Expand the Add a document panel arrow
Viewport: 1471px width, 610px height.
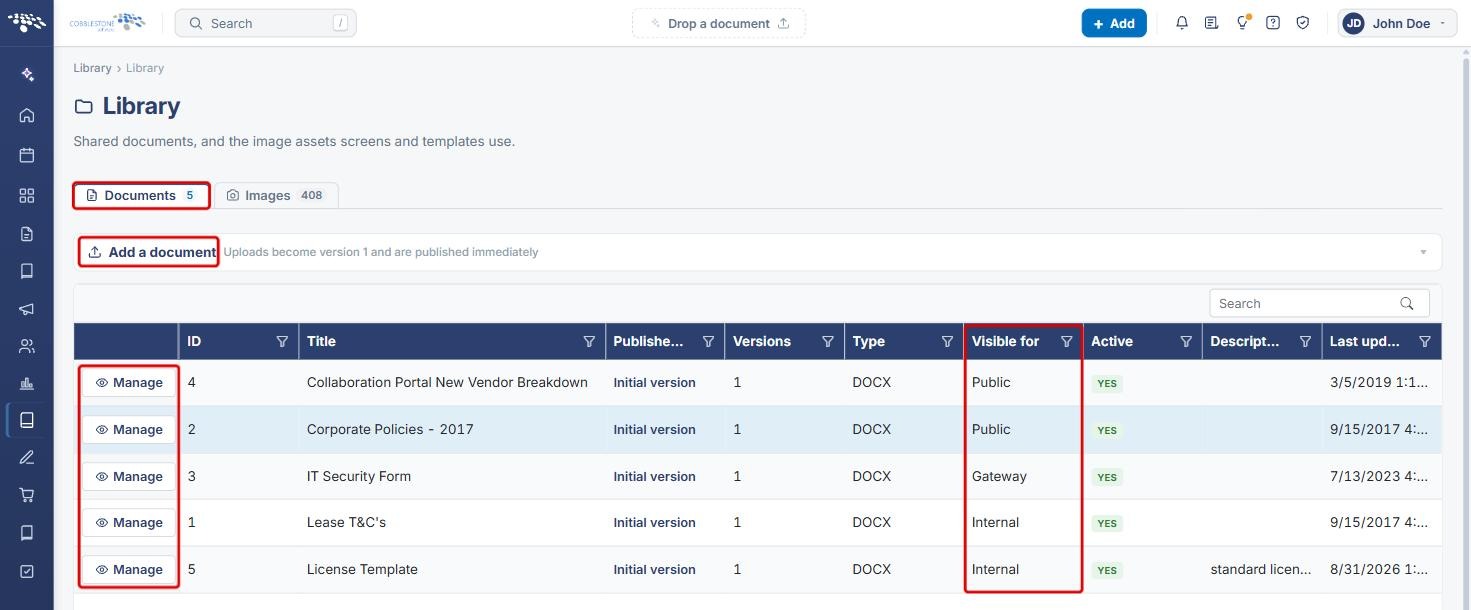pos(1423,252)
